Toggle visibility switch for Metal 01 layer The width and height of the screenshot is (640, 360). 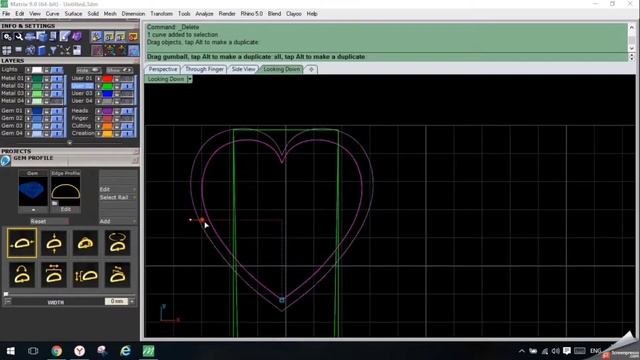(x=57, y=78)
